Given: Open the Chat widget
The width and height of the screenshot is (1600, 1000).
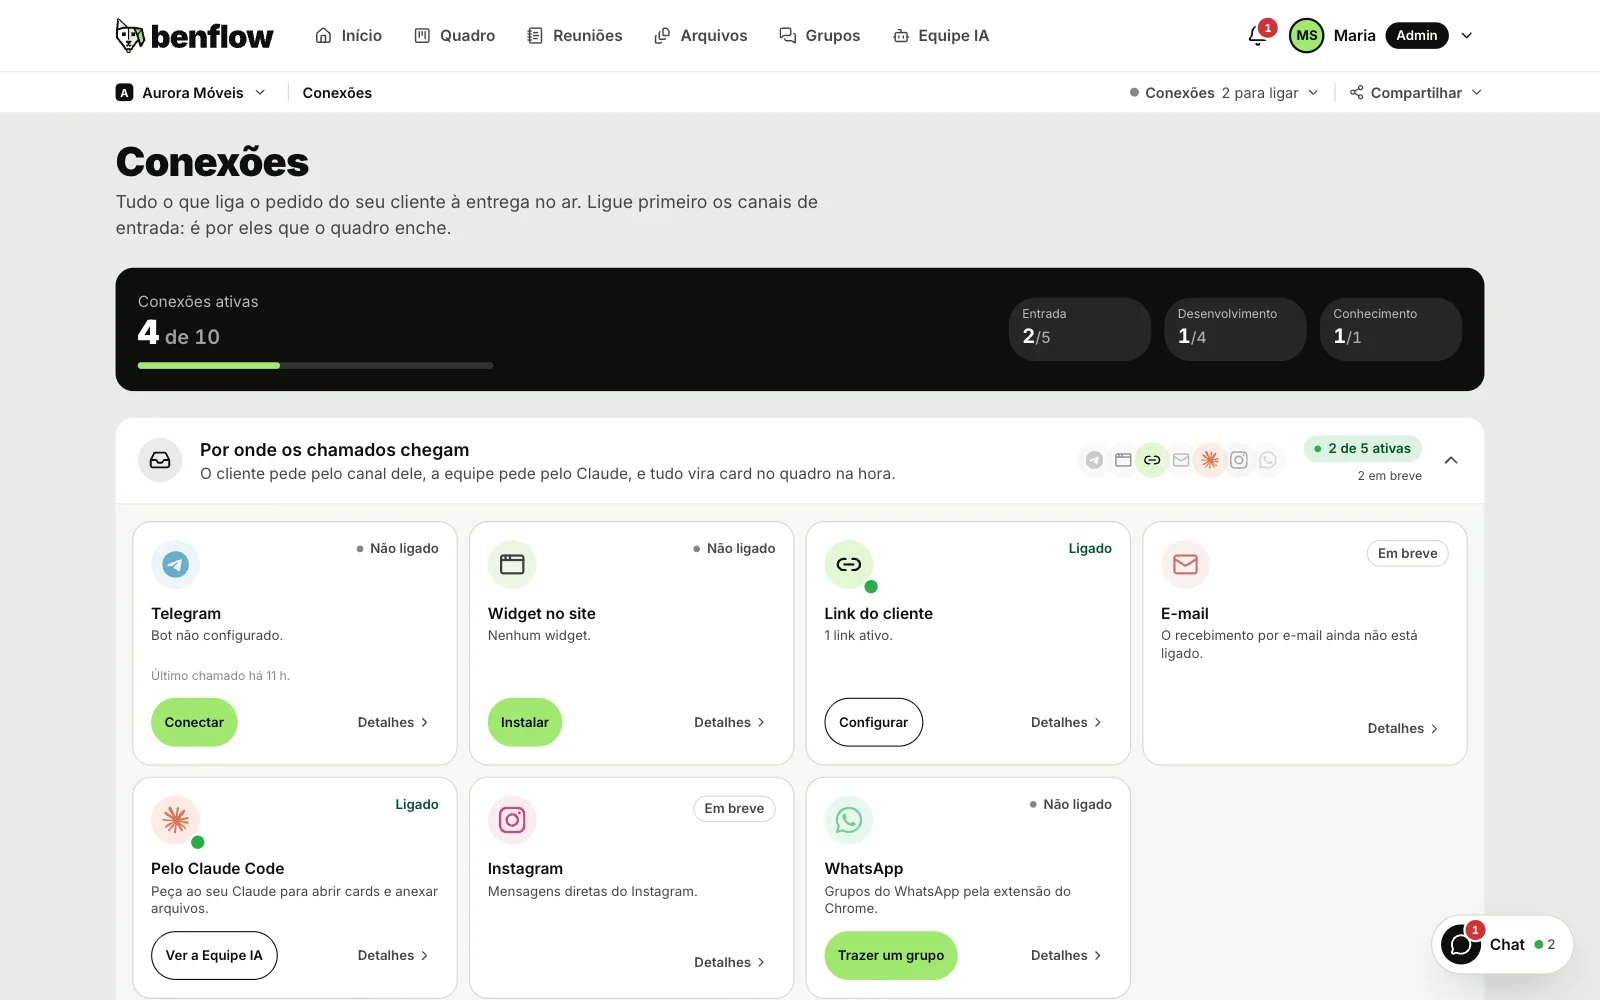Looking at the screenshot, I should click(1502, 944).
